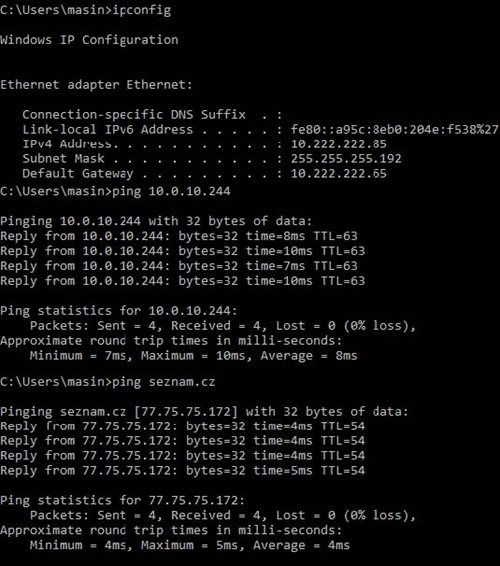Click the first reply with time=8ms
This screenshot has width=500, height=566.
pyautogui.click(x=179, y=236)
